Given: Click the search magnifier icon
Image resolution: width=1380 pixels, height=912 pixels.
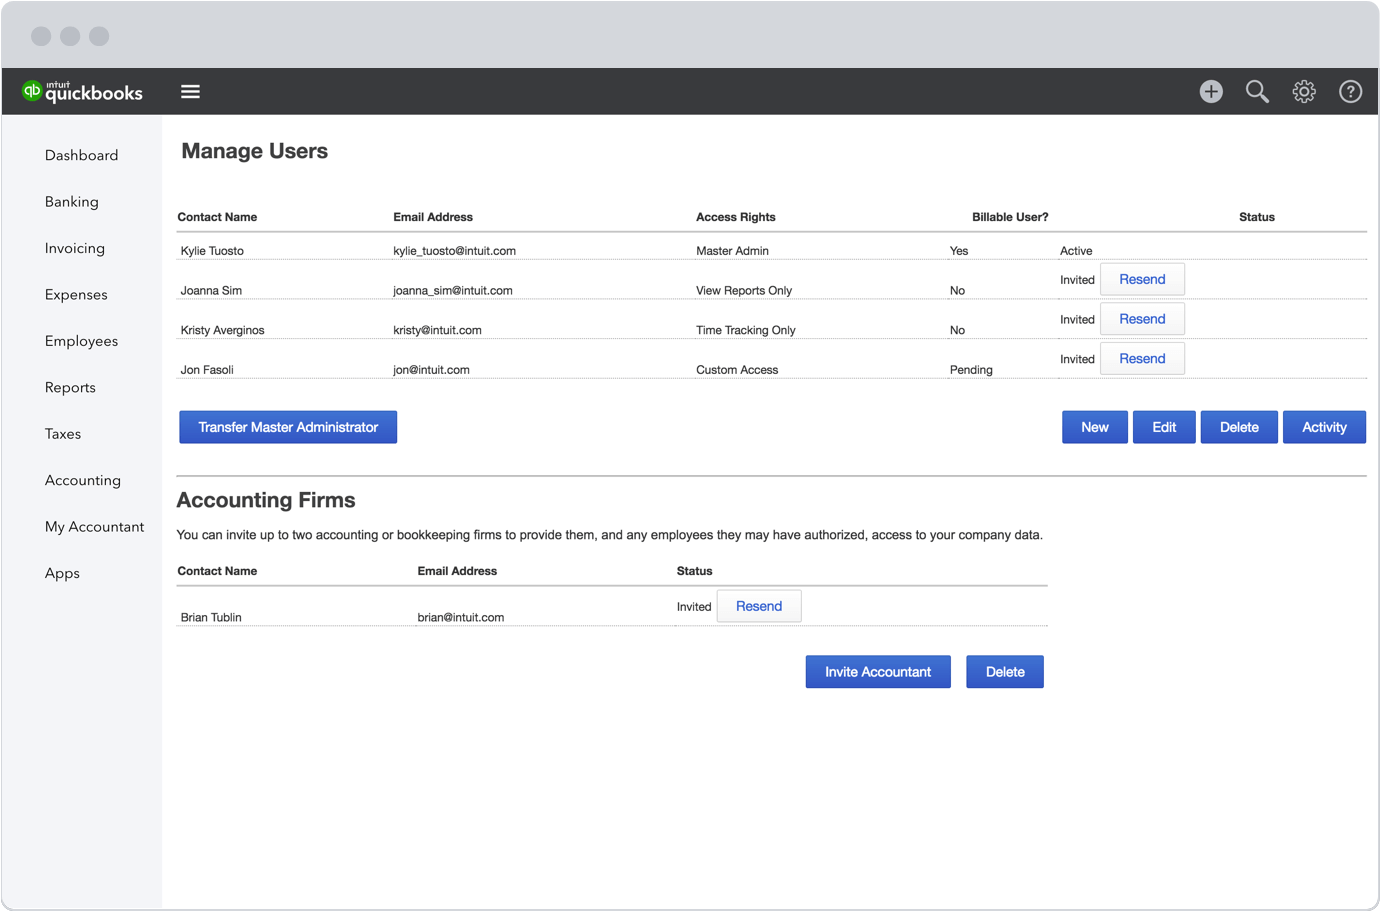Looking at the screenshot, I should pyautogui.click(x=1257, y=92).
